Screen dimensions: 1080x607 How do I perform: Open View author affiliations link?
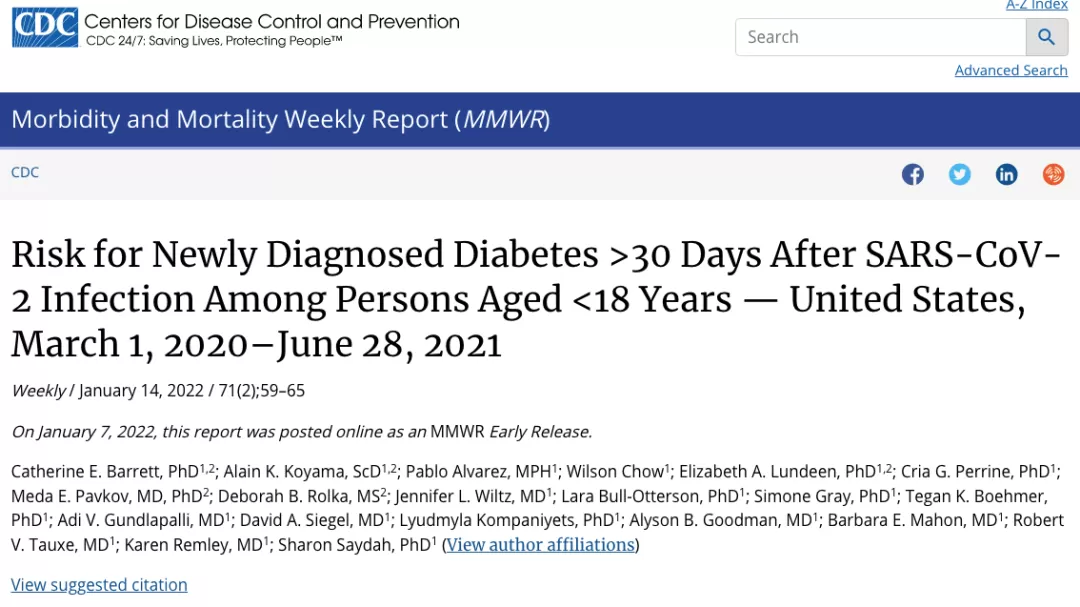click(x=541, y=545)
